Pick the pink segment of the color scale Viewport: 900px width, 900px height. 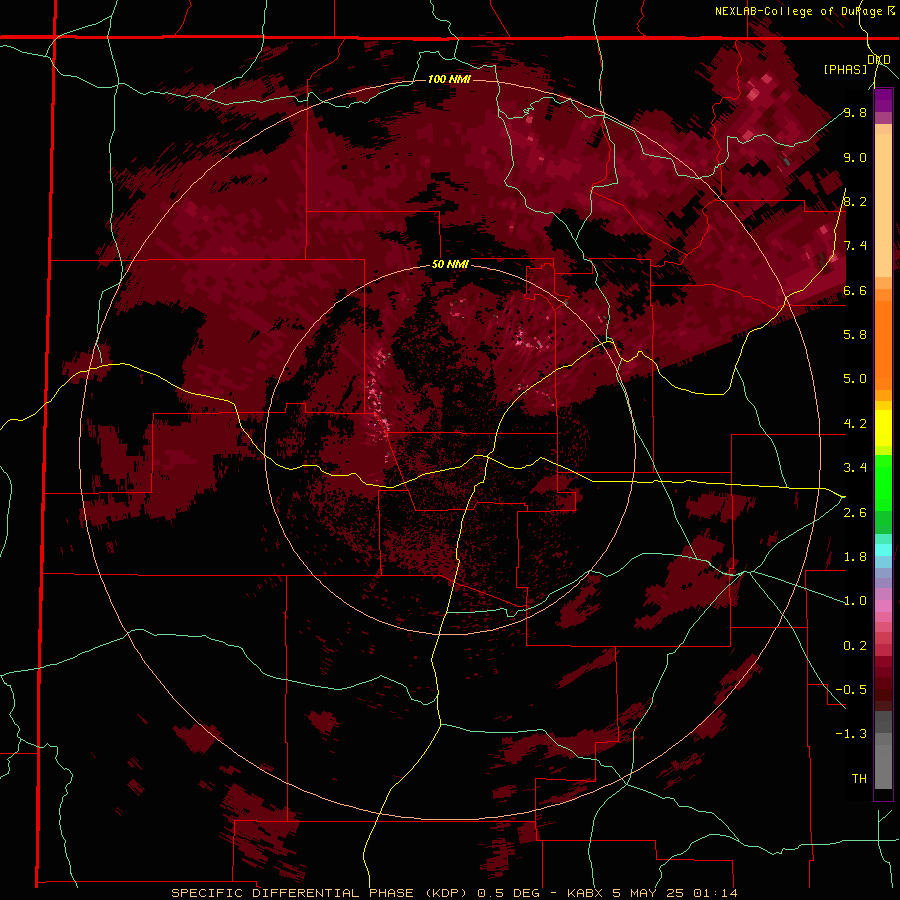point(883,606)
